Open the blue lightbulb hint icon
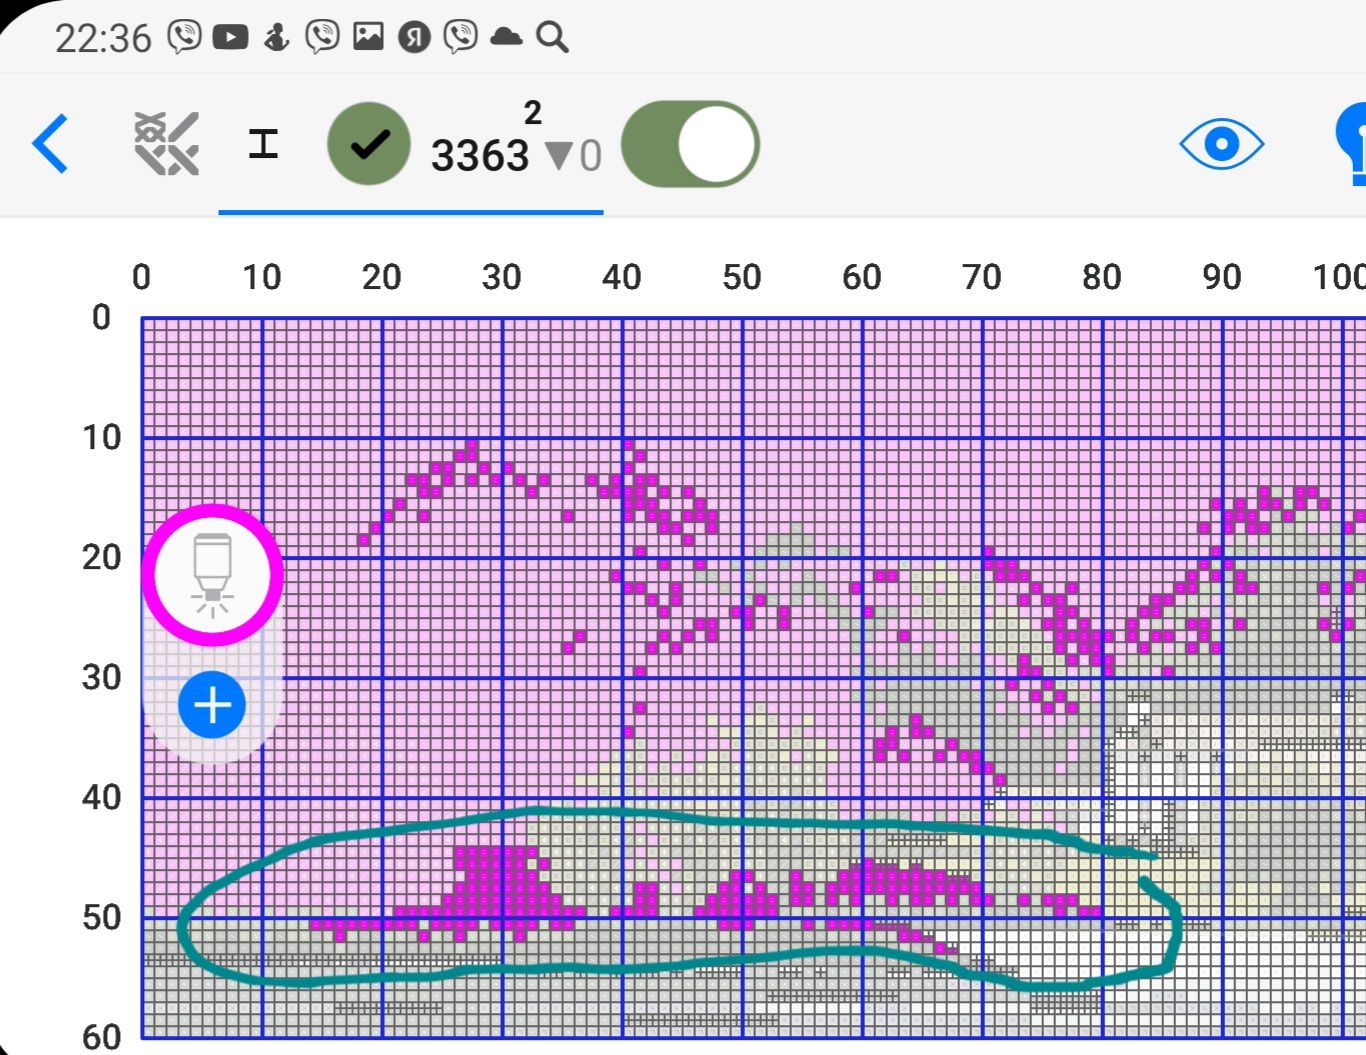This screenshot has height=1055, width=1366. (1352, 144)
